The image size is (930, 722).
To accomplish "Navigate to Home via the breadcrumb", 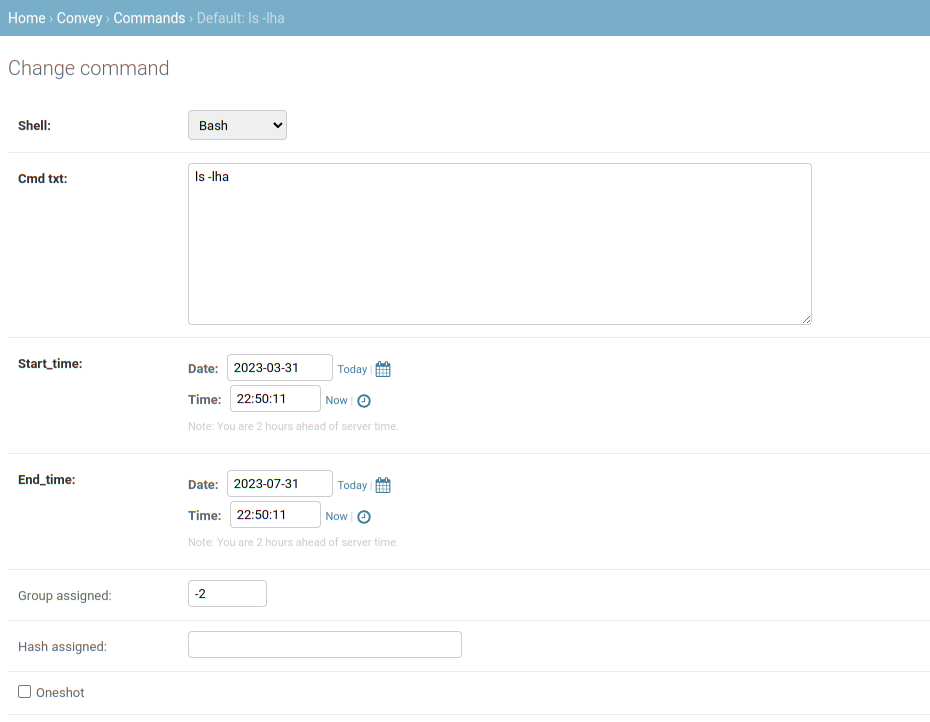I will [x=26, y=17].
